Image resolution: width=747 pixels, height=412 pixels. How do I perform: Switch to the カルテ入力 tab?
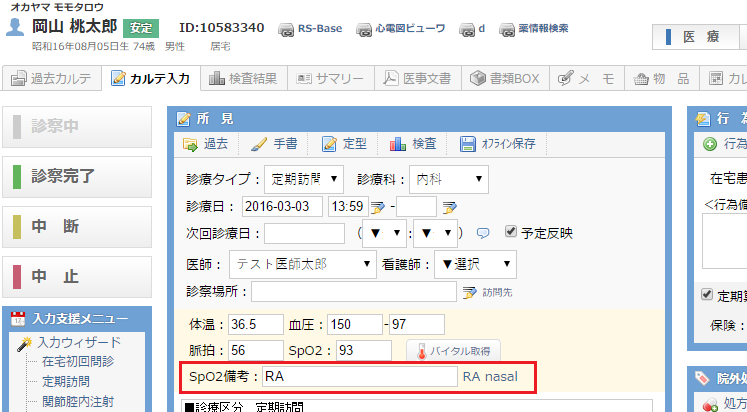tap(151, 78)
